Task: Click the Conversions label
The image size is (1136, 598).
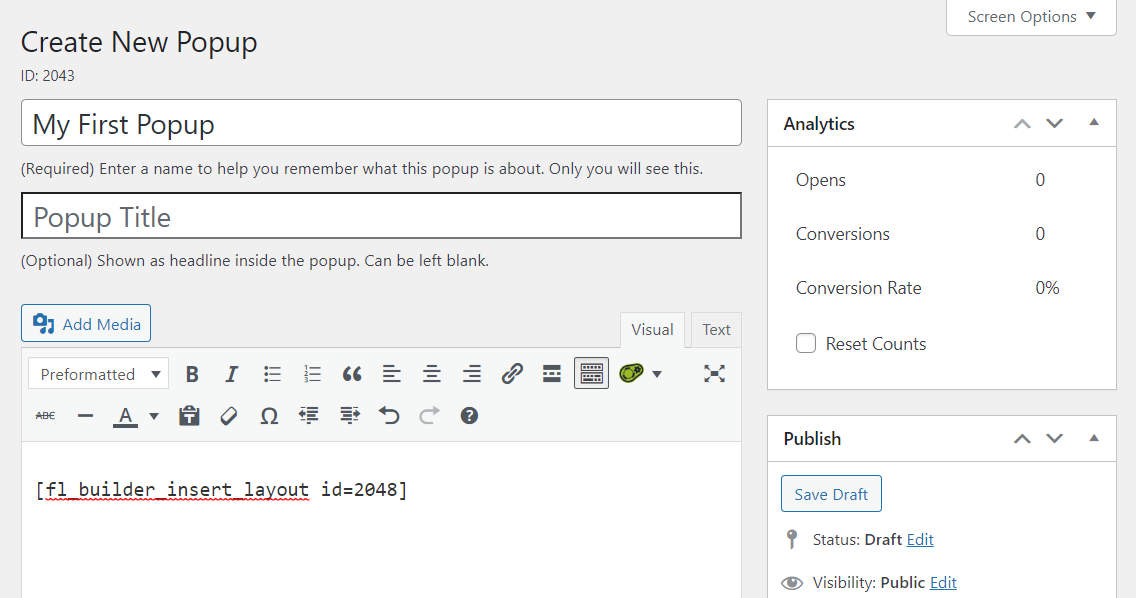Action: pyautogui.click(x=843, y=234)
